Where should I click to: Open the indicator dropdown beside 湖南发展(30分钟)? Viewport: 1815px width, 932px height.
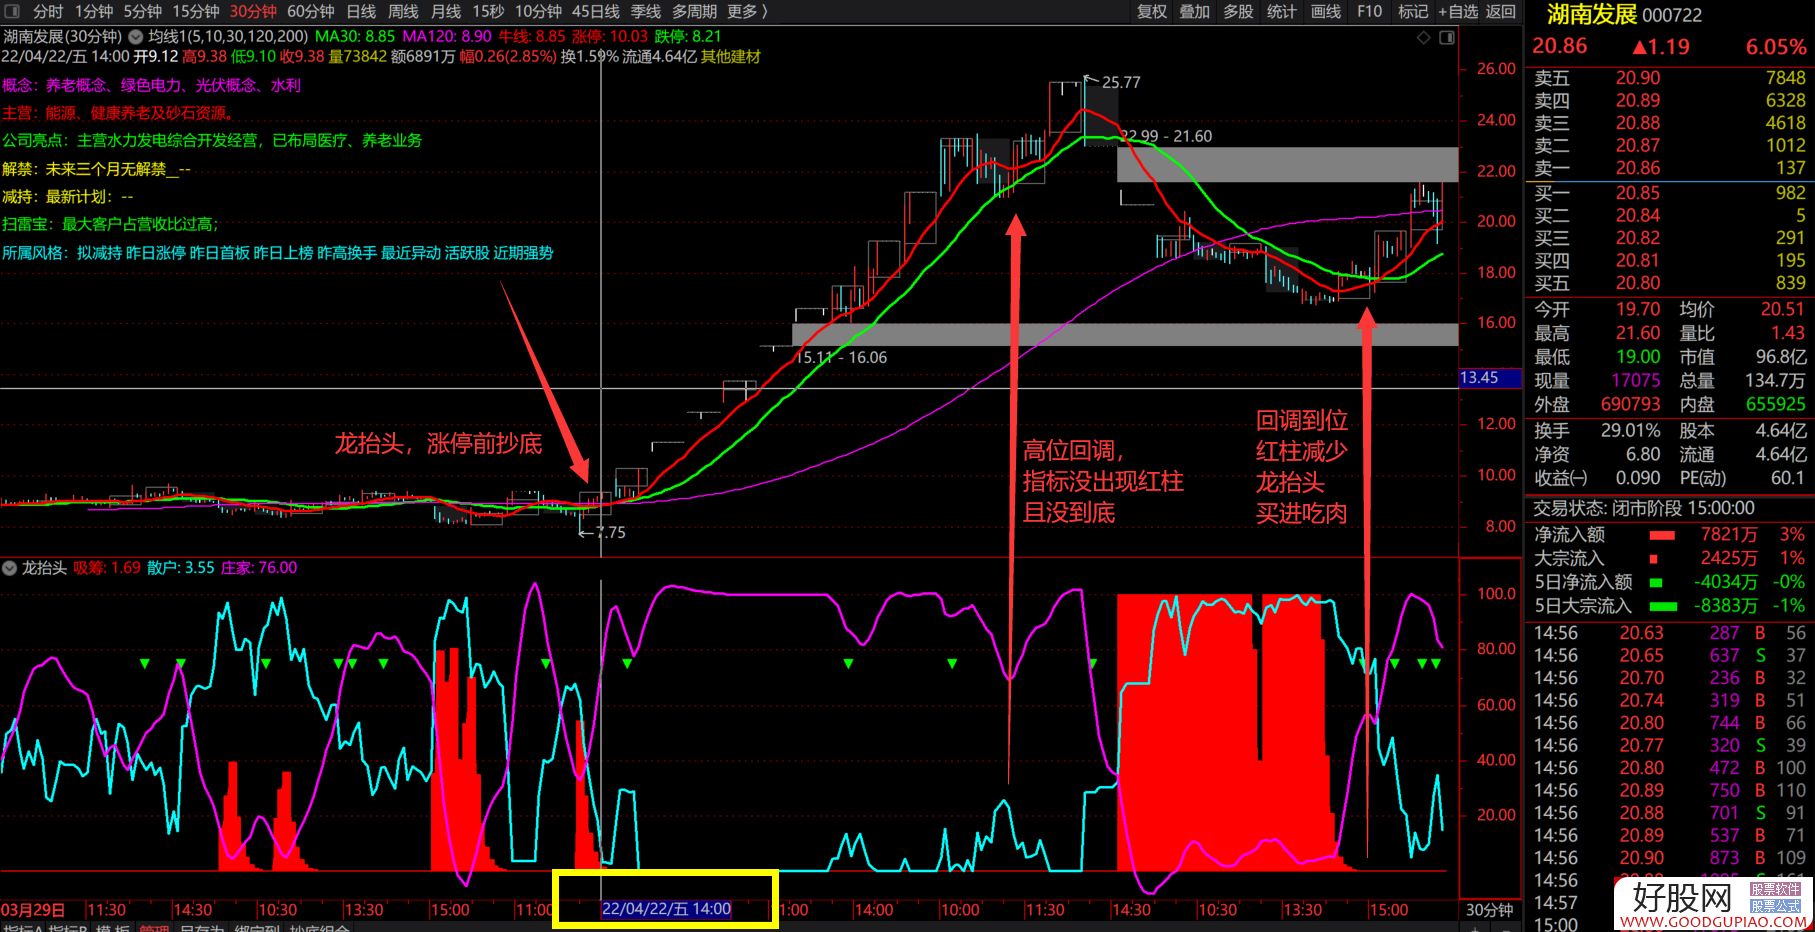coord(136,37)
